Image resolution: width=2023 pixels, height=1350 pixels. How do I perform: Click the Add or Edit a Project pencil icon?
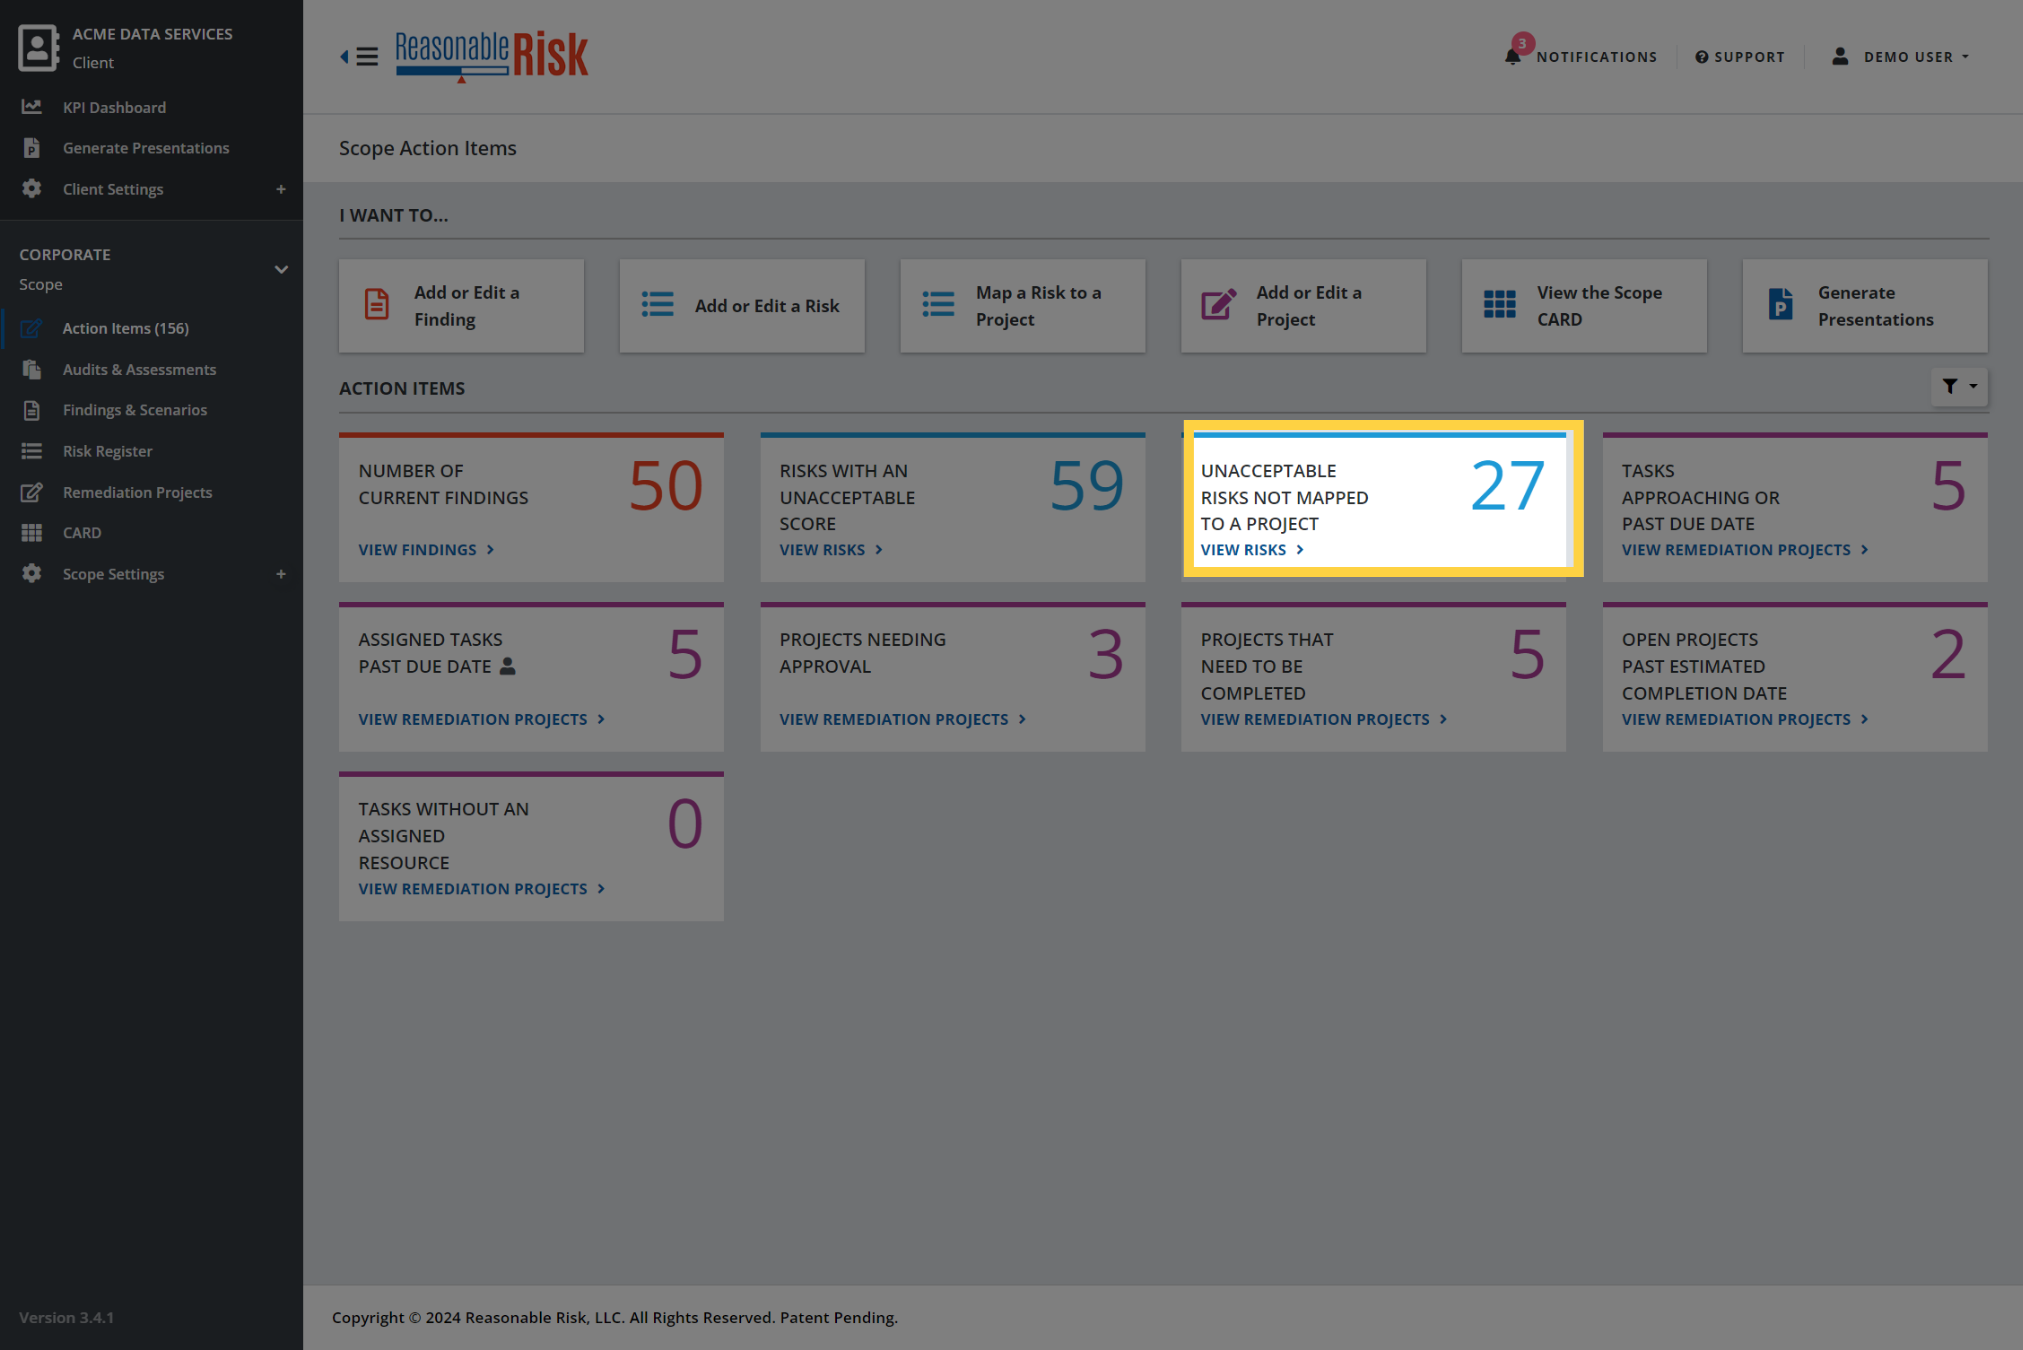click(x=1218, y=304)
